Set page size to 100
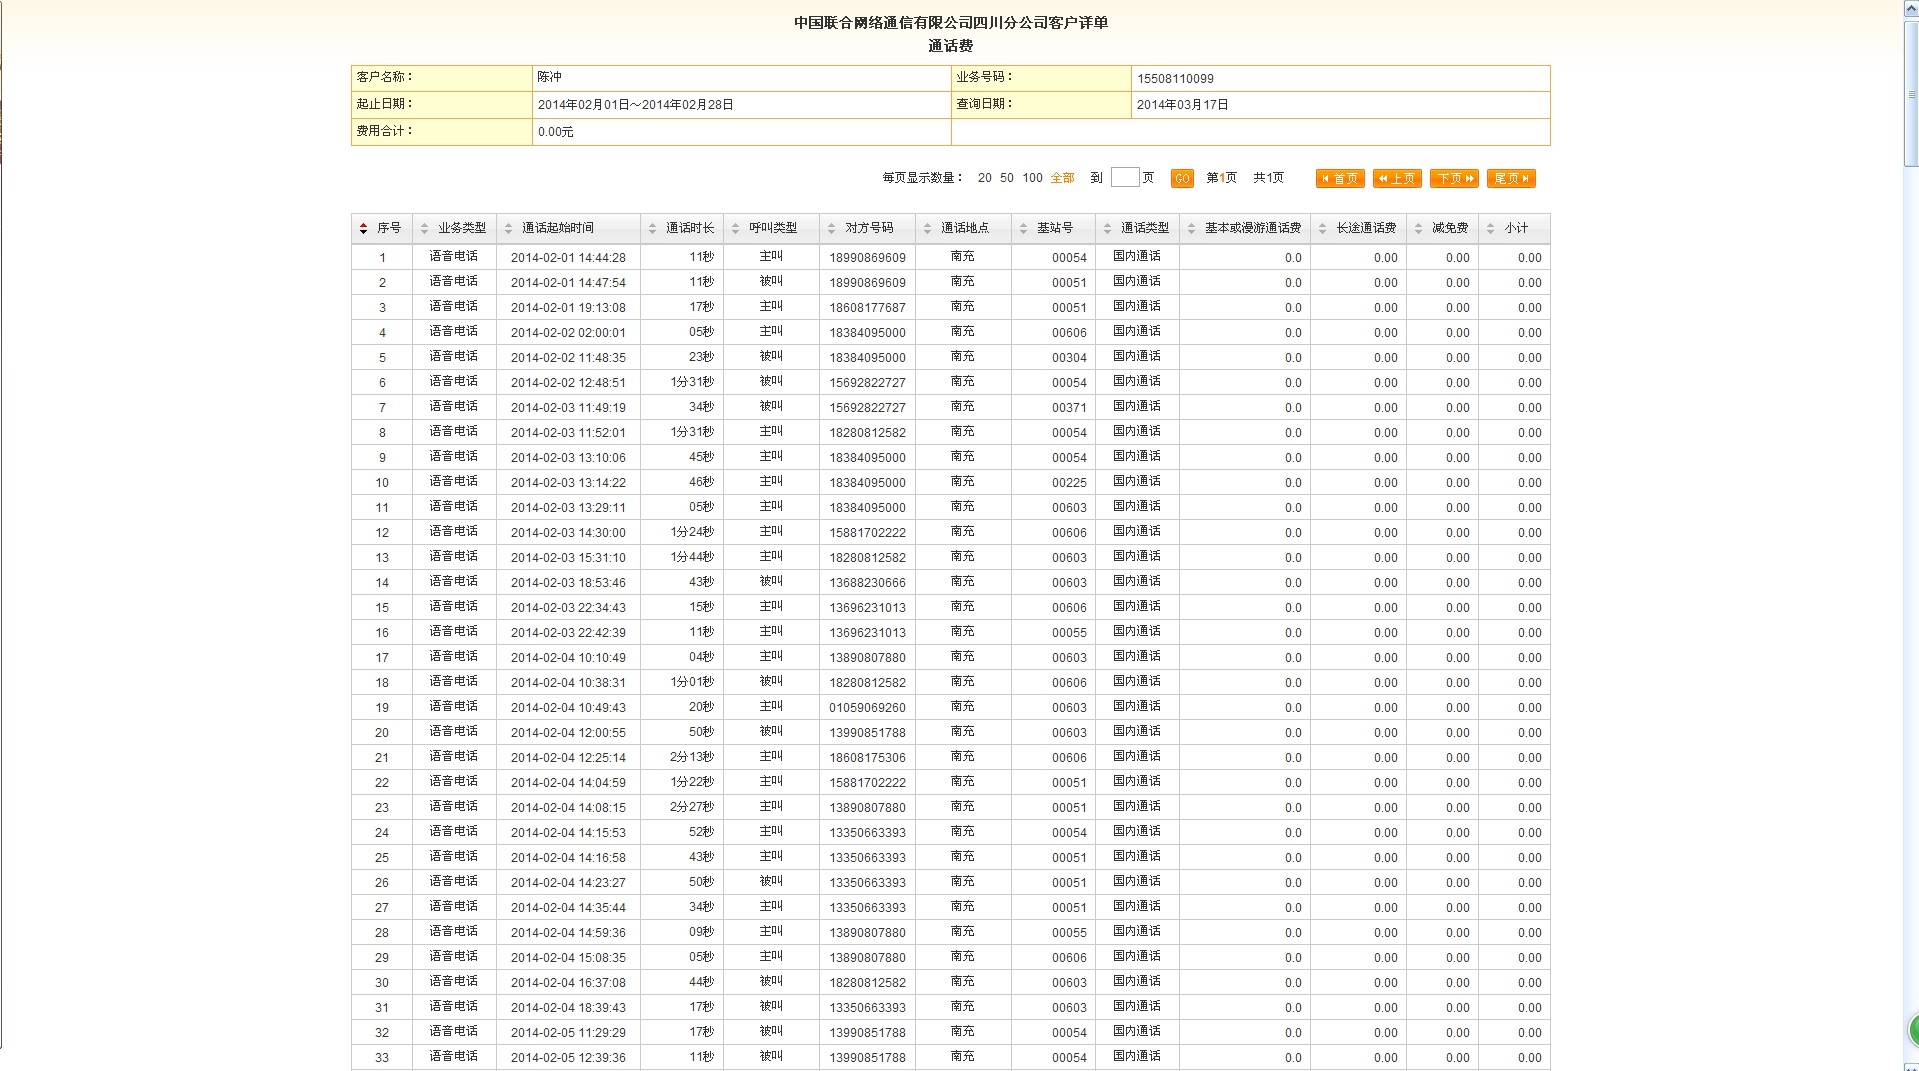 click(1032, 178)
